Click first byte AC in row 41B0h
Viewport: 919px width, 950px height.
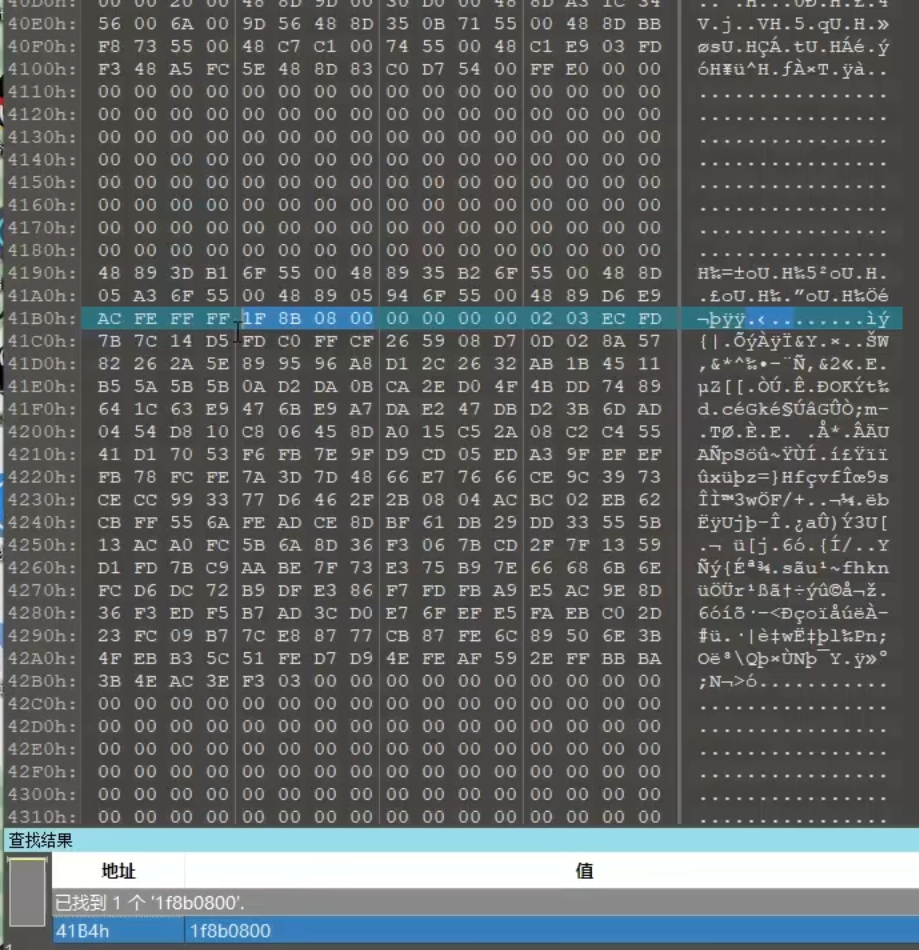109,319
